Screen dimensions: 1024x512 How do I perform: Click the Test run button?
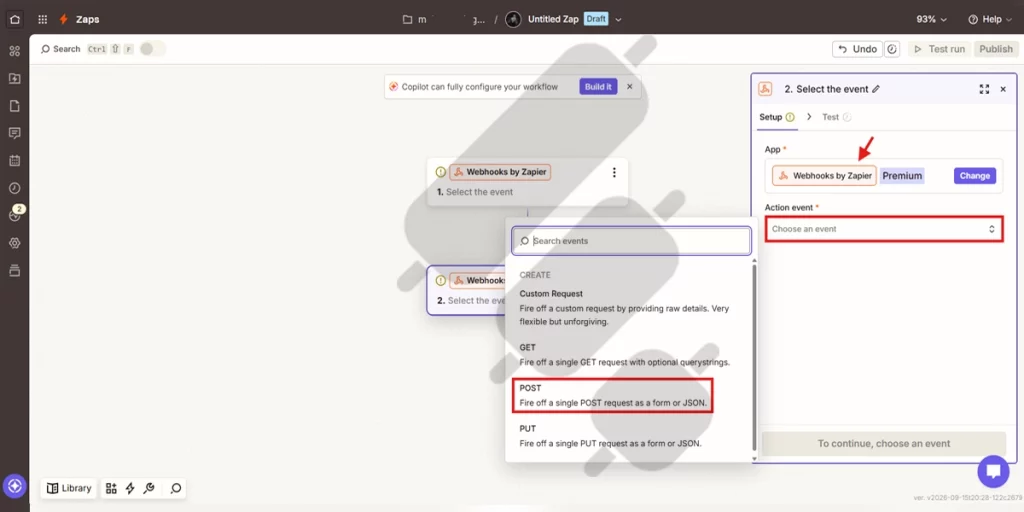tap(939, 49)
